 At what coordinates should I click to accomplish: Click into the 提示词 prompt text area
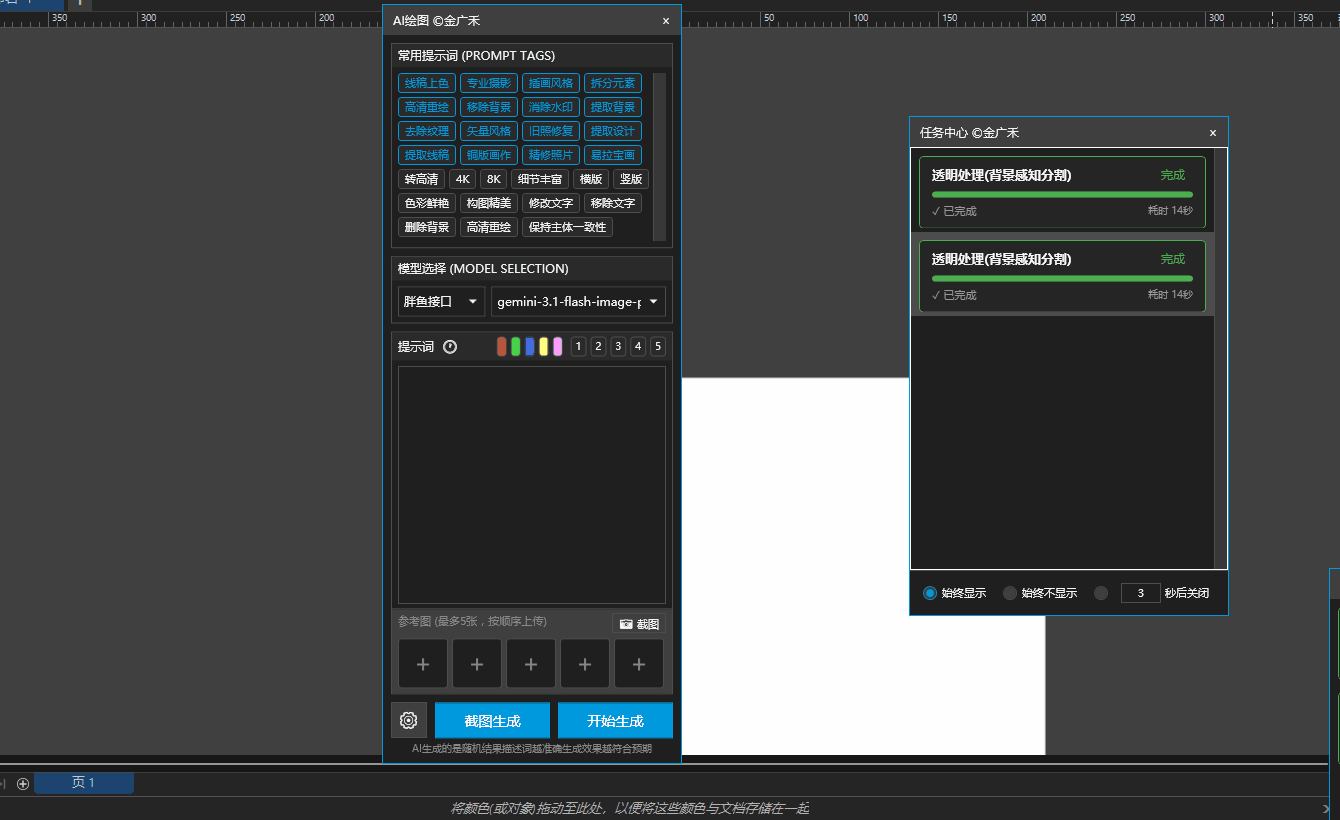(531, 485)
